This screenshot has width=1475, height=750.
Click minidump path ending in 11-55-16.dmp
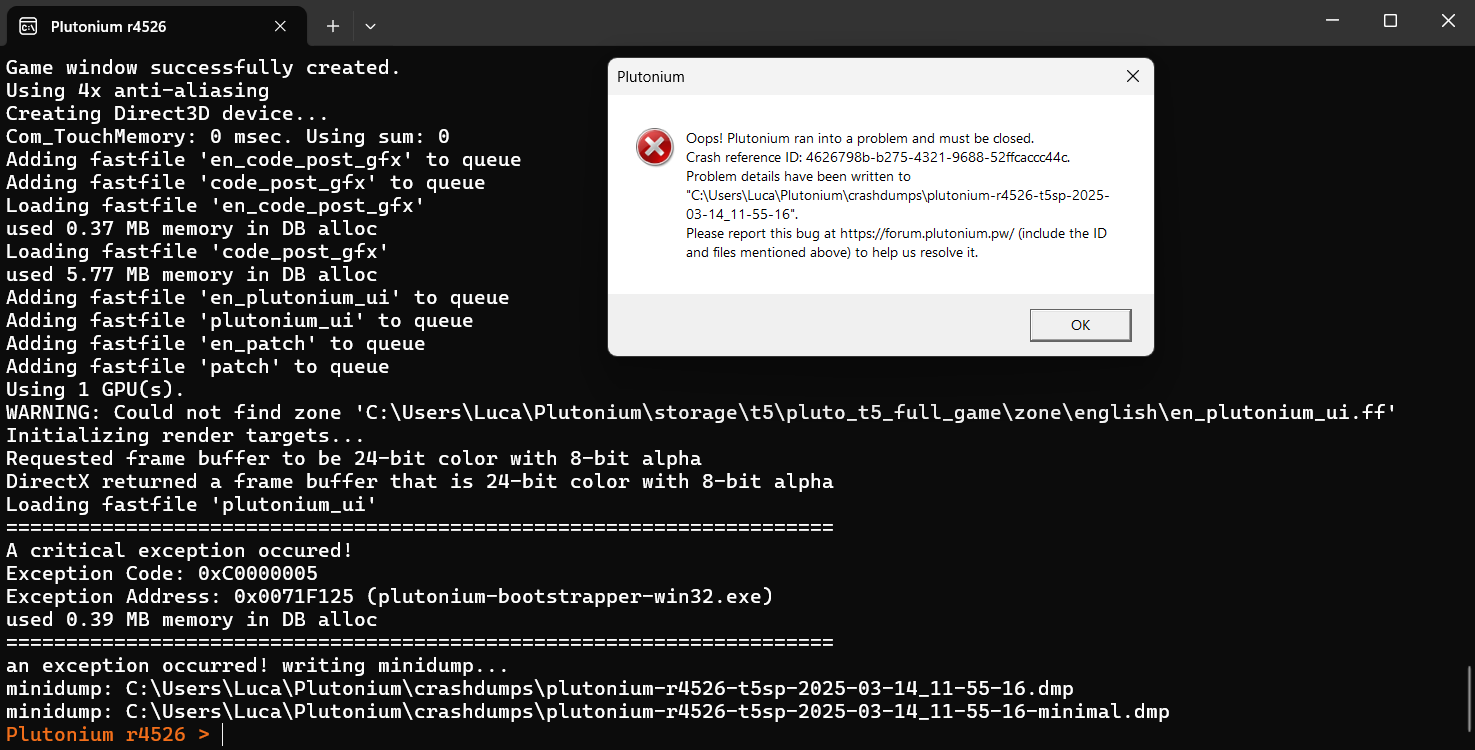(540, 689)
